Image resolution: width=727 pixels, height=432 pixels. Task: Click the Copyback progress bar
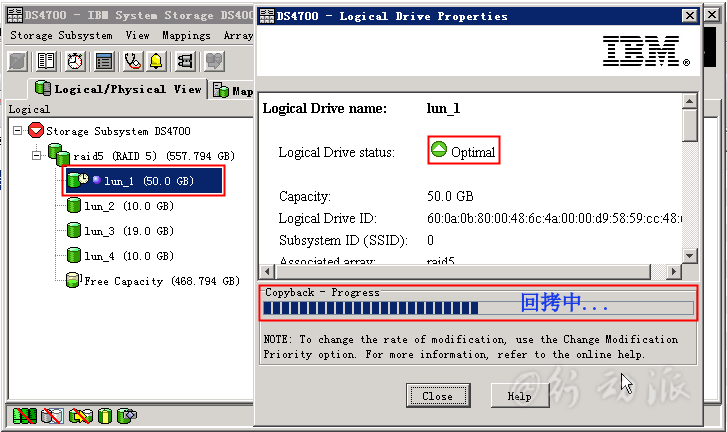click(478, 308)
